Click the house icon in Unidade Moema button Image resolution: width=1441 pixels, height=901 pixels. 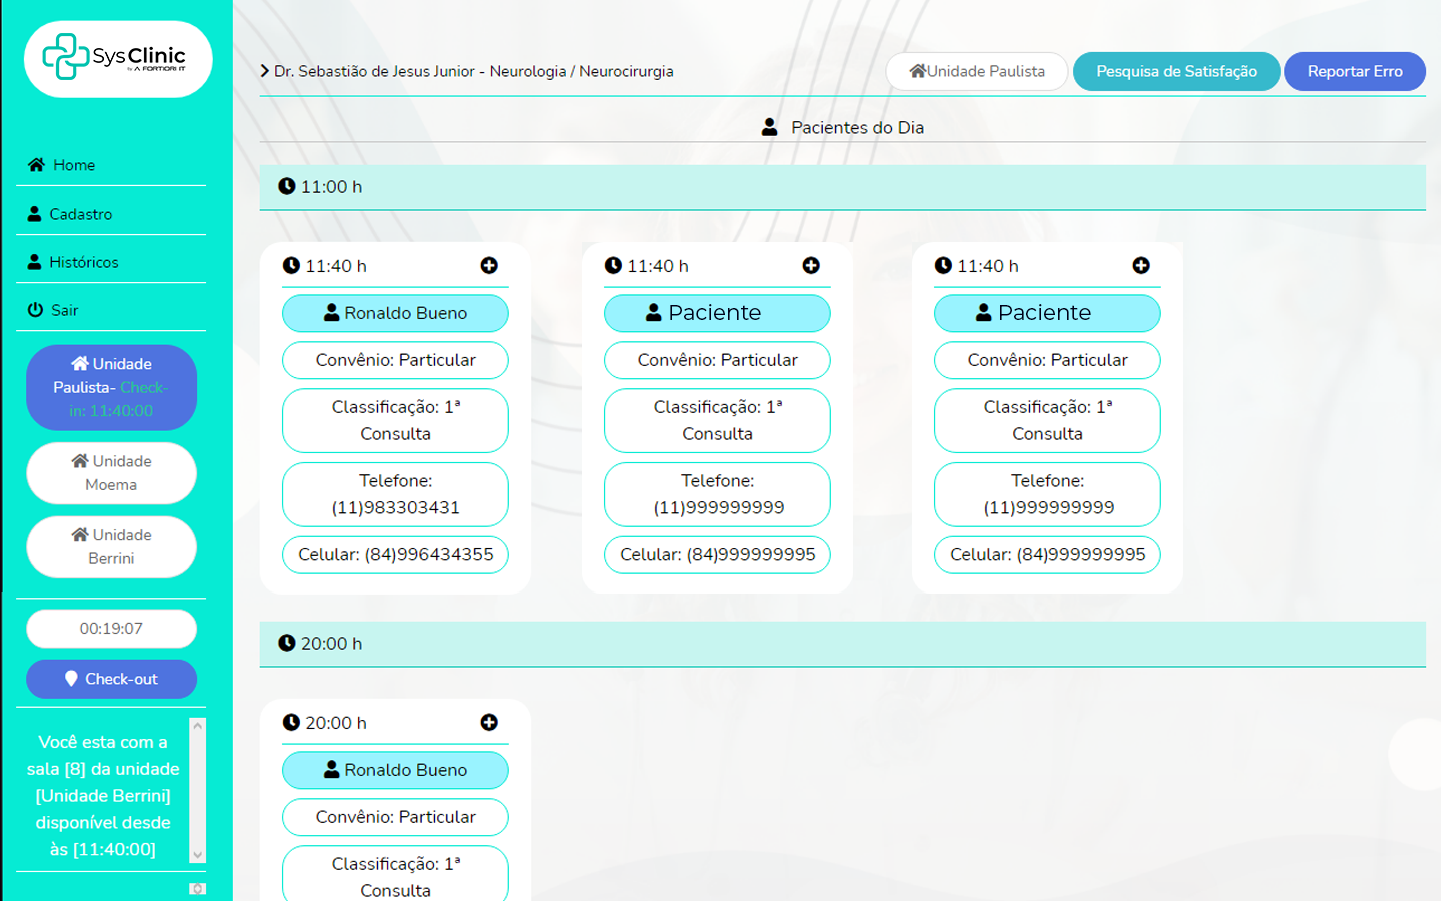point(80,461)
